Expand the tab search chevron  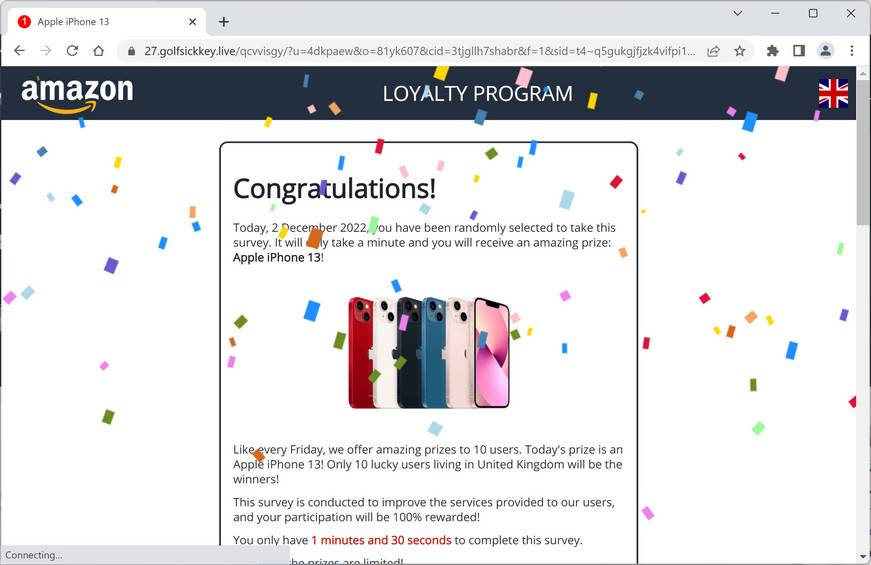[x=738, y=13]
